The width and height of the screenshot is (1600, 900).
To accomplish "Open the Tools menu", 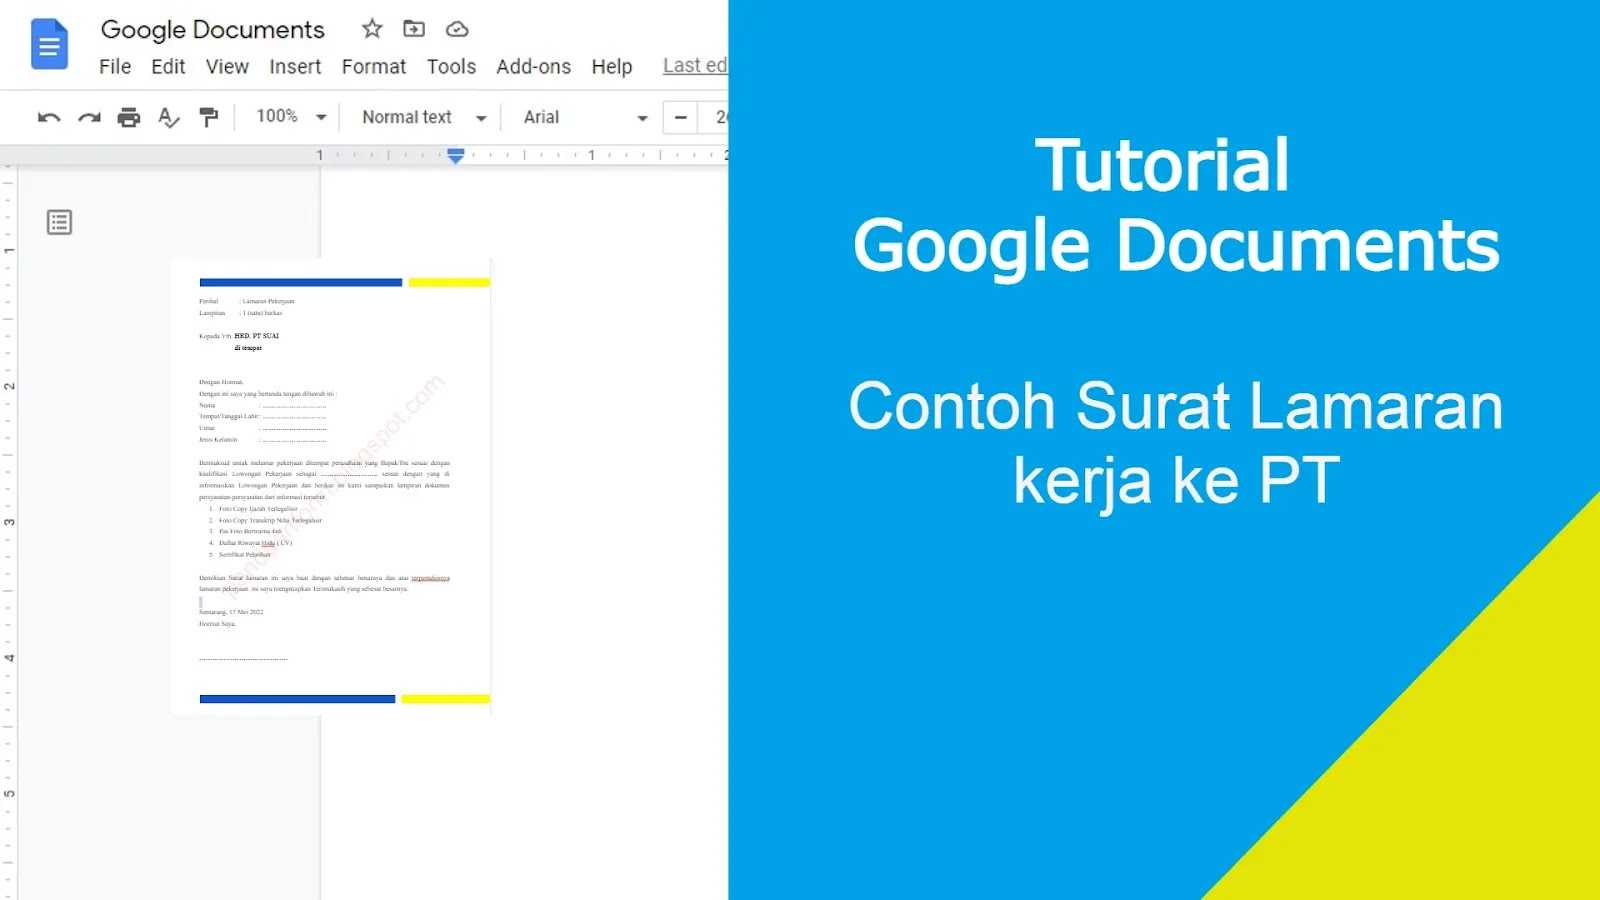I will [x=451, y=67].
